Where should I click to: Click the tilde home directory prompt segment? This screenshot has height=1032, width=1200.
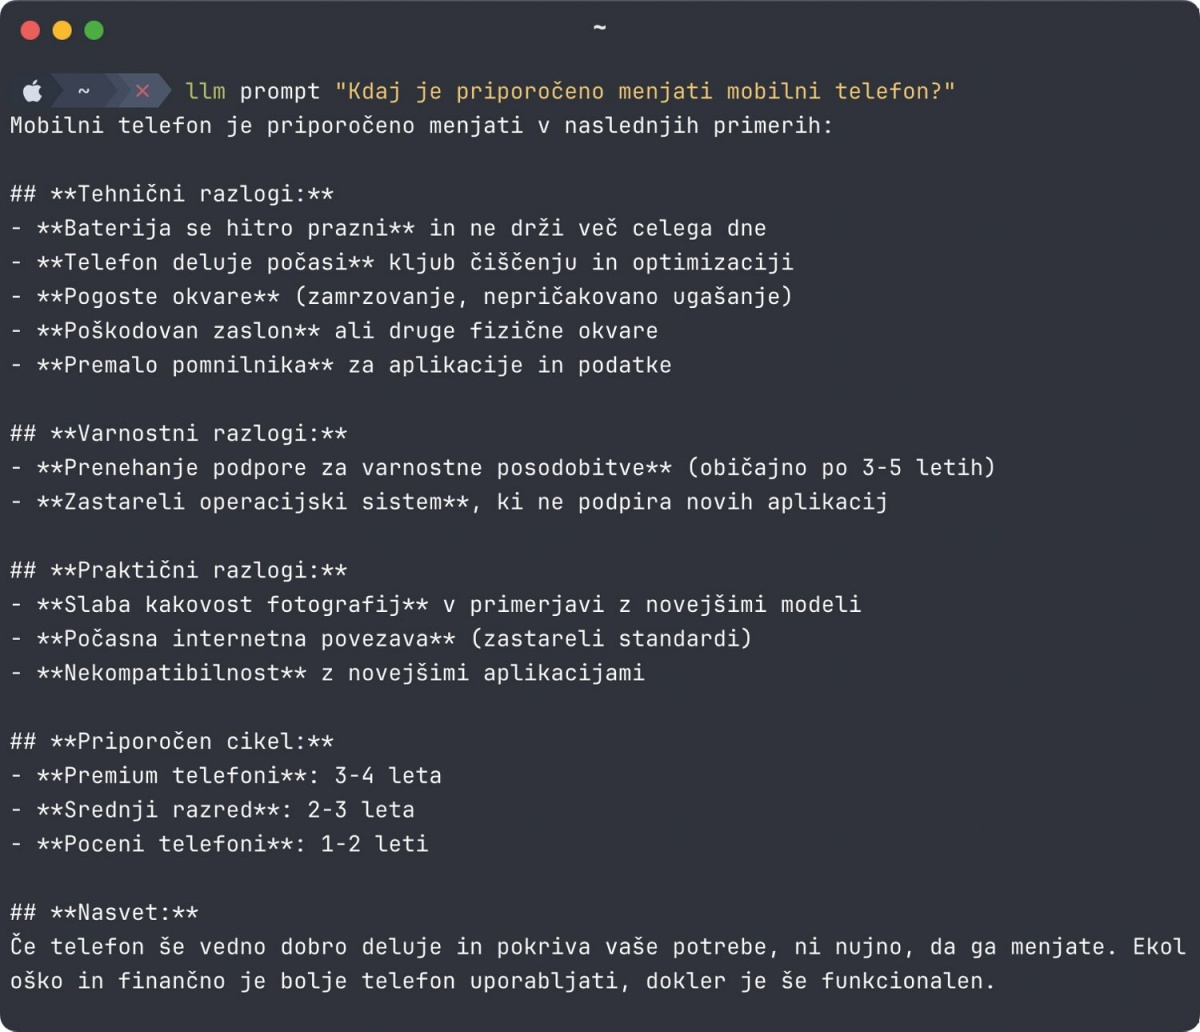[84, 91]
